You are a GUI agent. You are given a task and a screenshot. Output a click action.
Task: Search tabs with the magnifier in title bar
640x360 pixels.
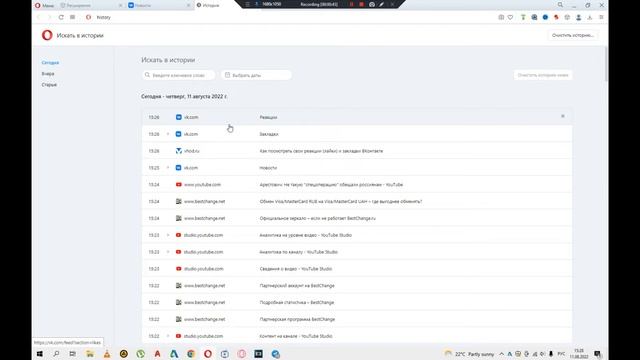tap(560, 5)
